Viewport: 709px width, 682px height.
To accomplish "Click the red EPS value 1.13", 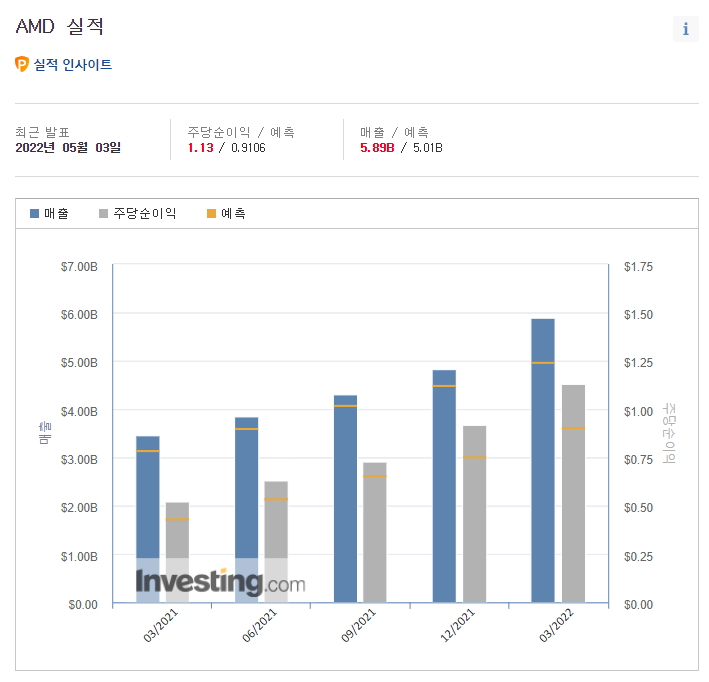I will (x=200, y=148).
